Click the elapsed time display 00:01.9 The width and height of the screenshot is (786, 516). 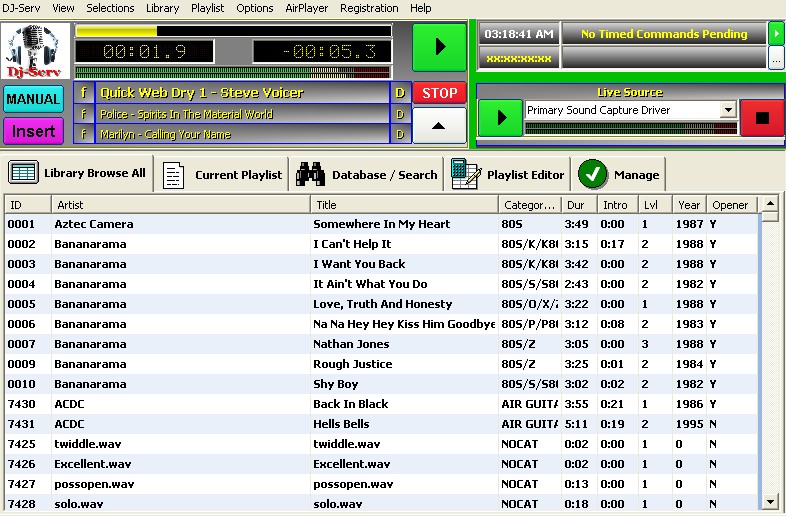pos(144,51)
